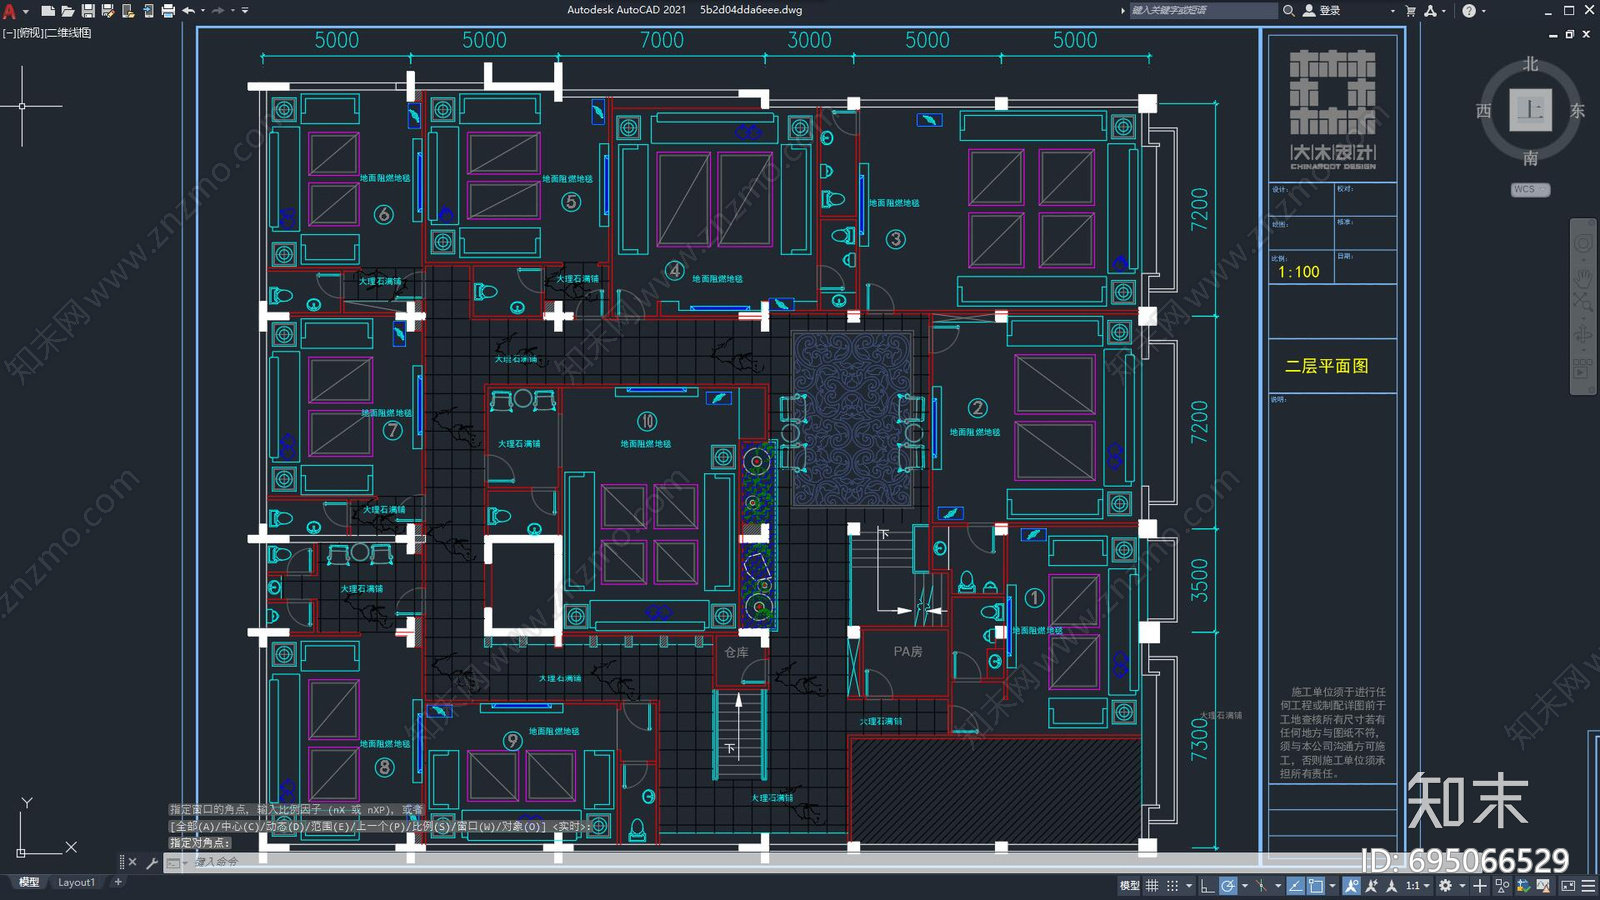Open the Help question mark icon

pos(1469,10)
